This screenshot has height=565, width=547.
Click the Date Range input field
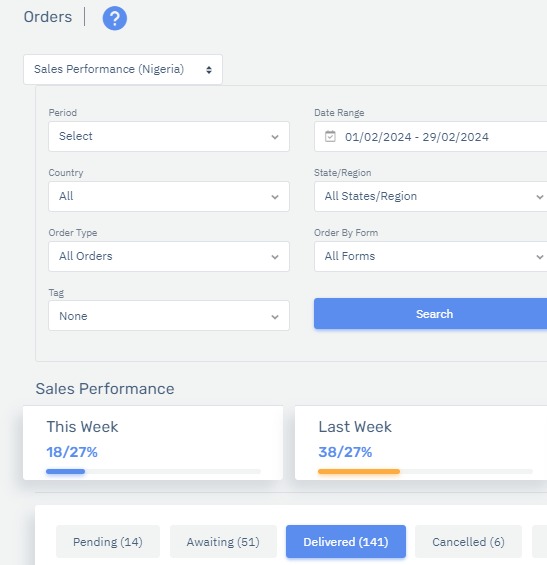pos(431,137)
